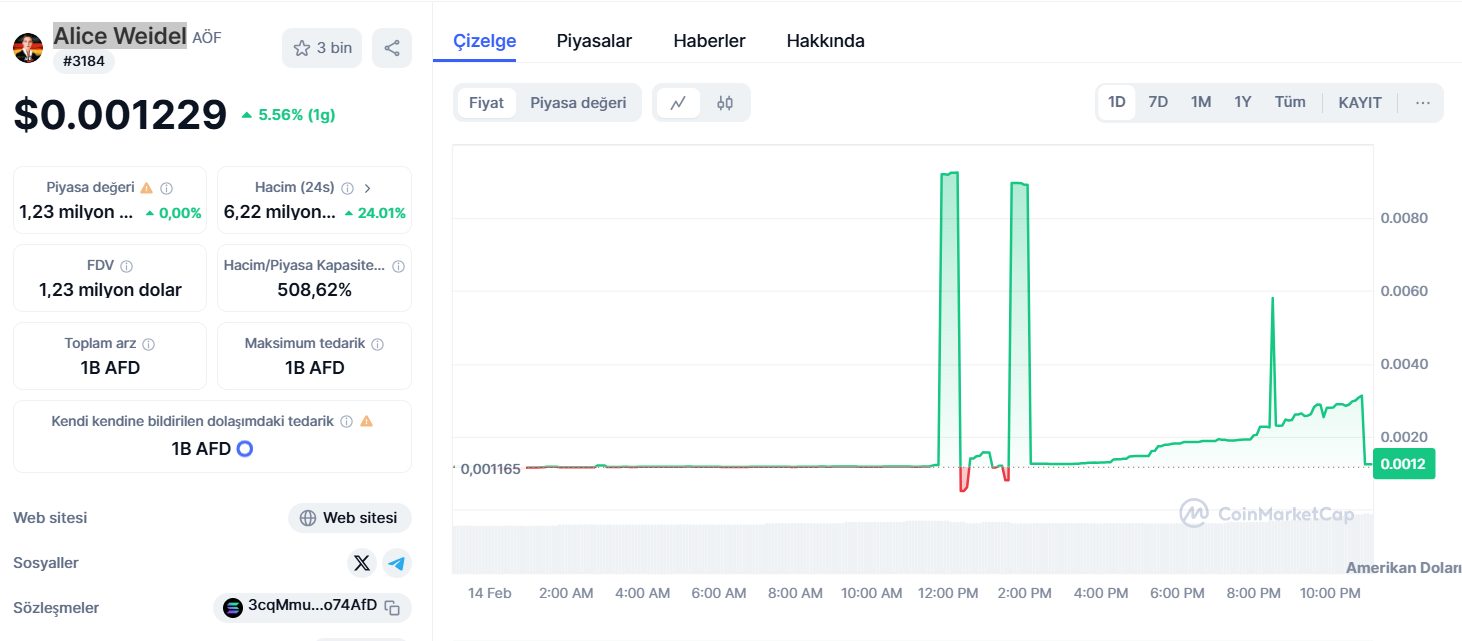
Task: Click the current price tag 0.0012
Action: click(x=1404, y=465)
